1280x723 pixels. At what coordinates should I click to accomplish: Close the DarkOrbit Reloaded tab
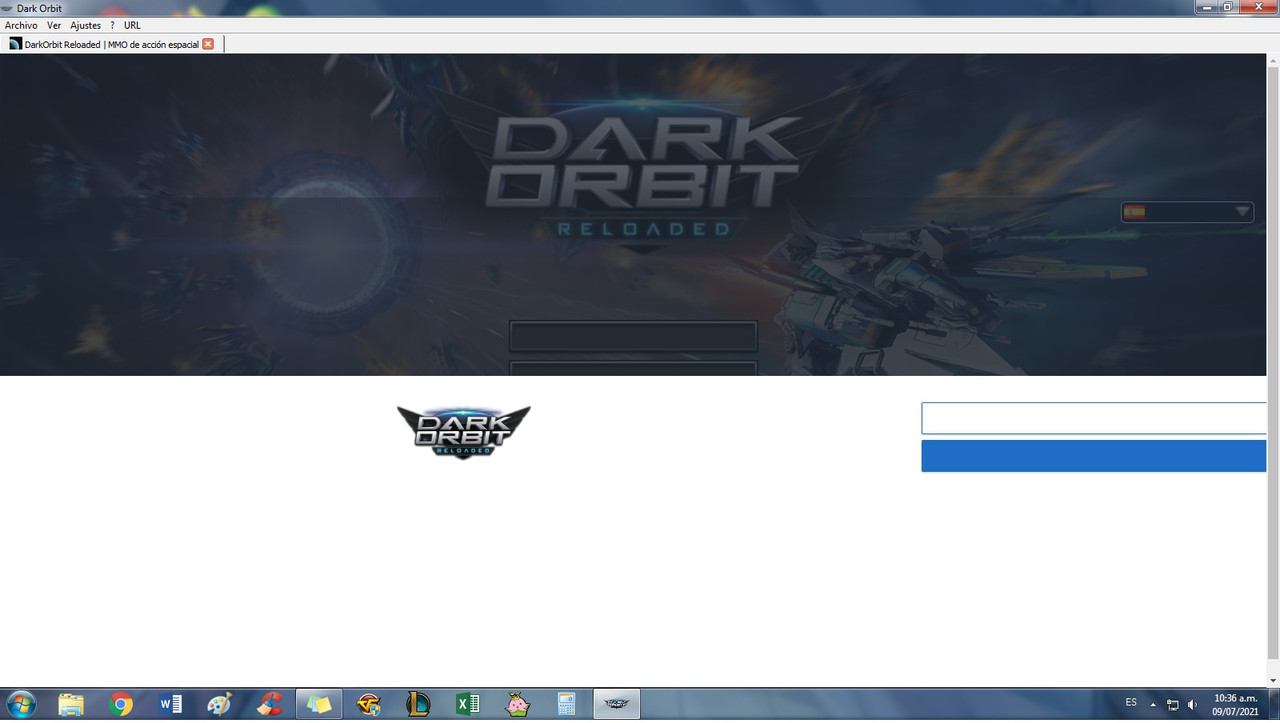(208, 44)
